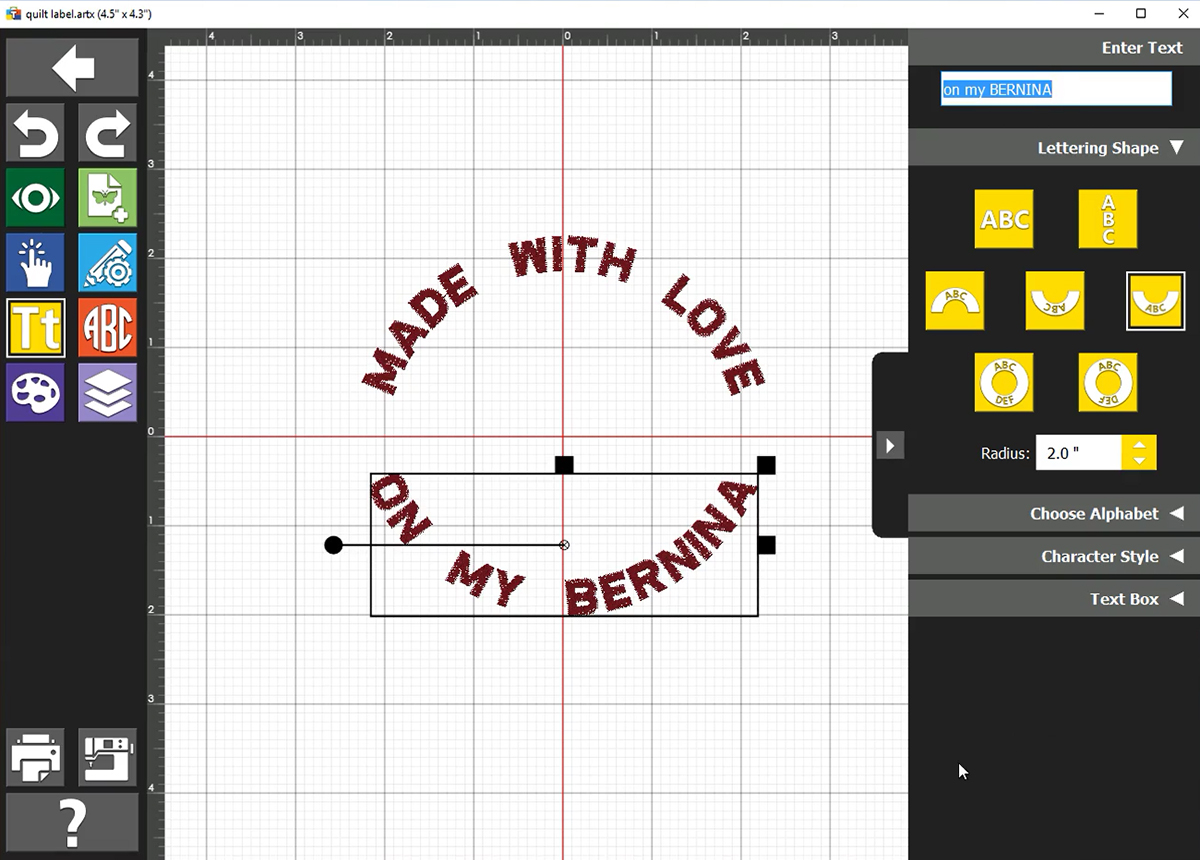Toggle the green eye preview icon

click(36, 197)
